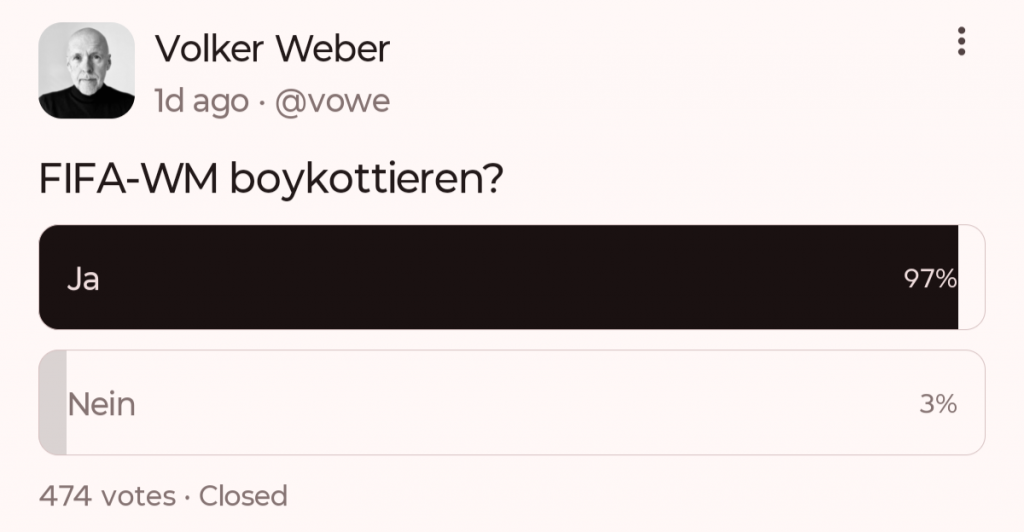Select the "Nein" poll option label
Screen dimensions: 1024x532
pyautogui.click(x=101, y=405)
